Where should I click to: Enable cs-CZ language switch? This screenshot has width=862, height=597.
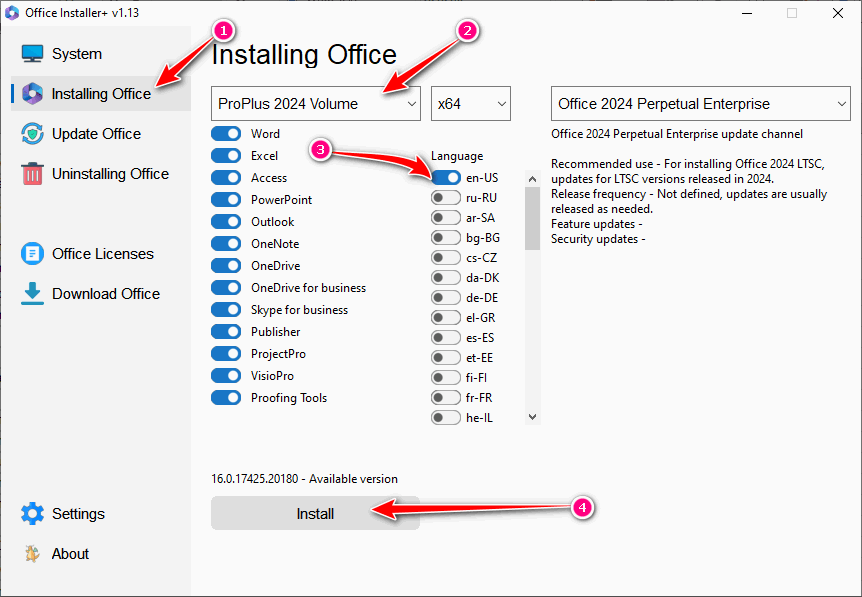[x=446, y=257]
